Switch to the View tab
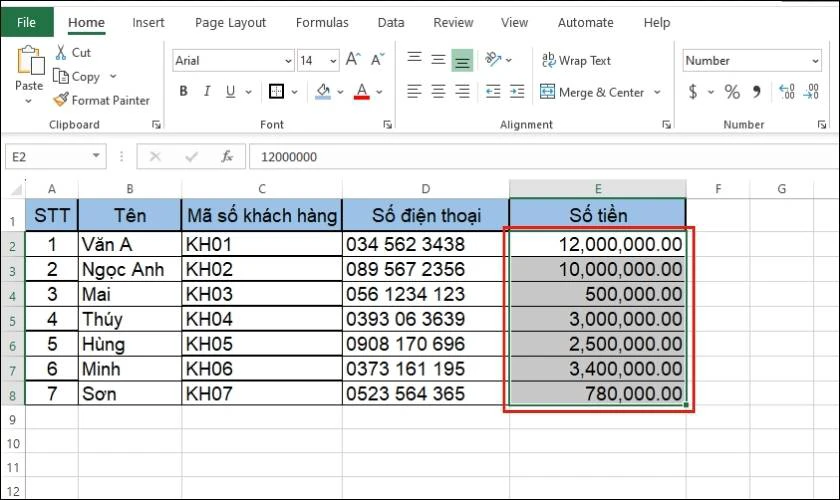840x500 pixels. [514, 23]
